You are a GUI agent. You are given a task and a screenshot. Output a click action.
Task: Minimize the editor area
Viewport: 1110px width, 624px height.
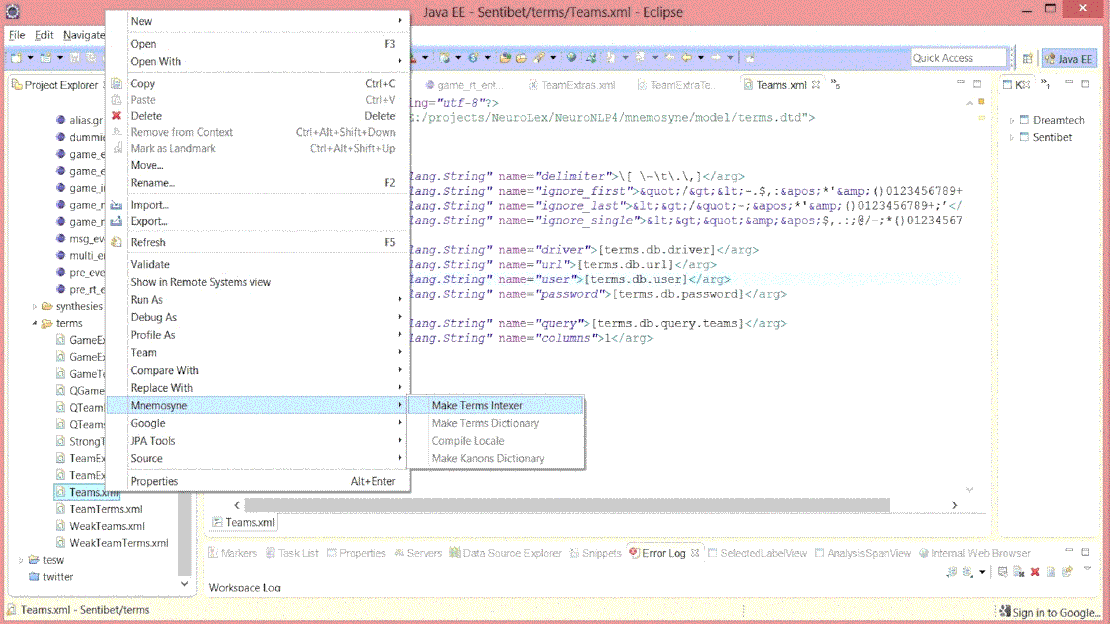pyautogui.click(x=961, y=83)
